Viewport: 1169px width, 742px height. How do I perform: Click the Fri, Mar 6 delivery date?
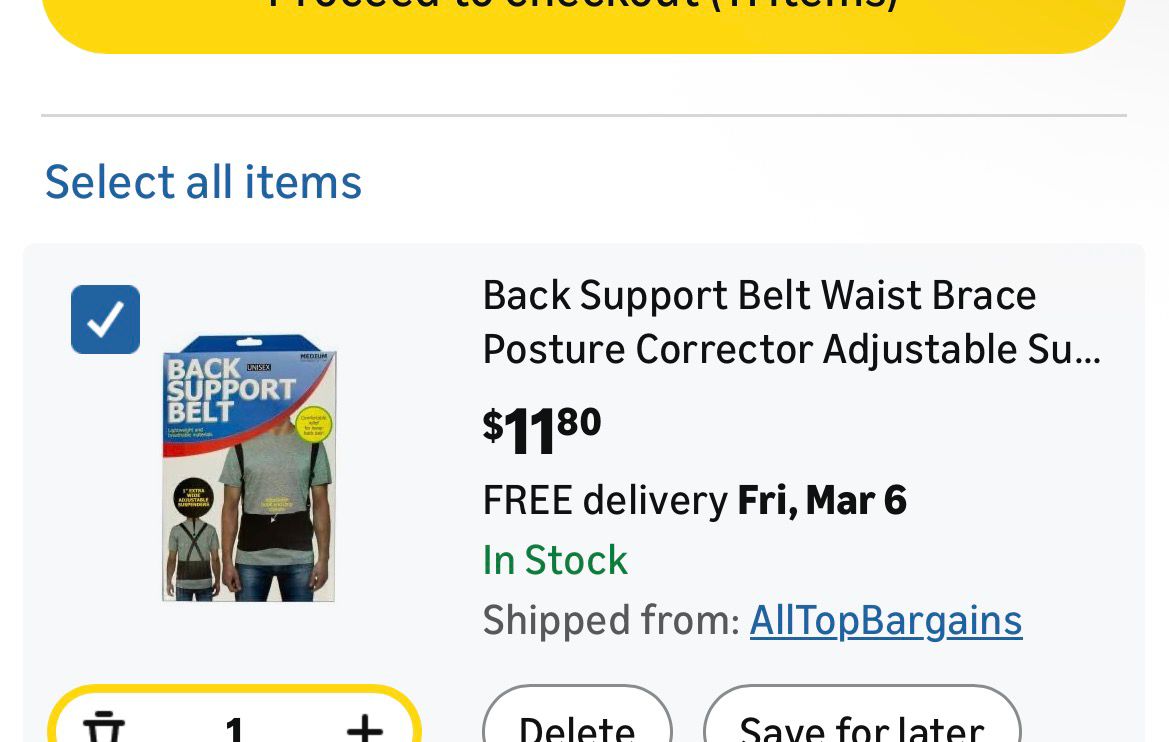click(x=821, y=500)
